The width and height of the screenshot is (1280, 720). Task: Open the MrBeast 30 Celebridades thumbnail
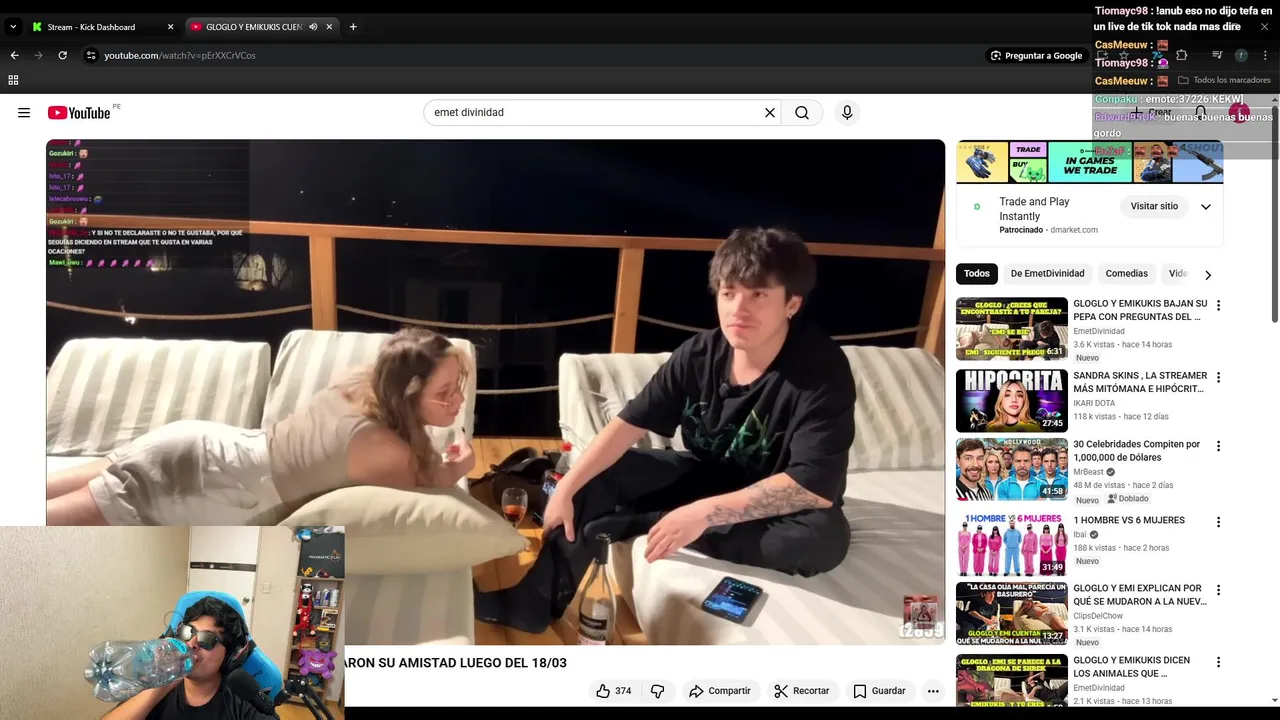[1012, 469]
